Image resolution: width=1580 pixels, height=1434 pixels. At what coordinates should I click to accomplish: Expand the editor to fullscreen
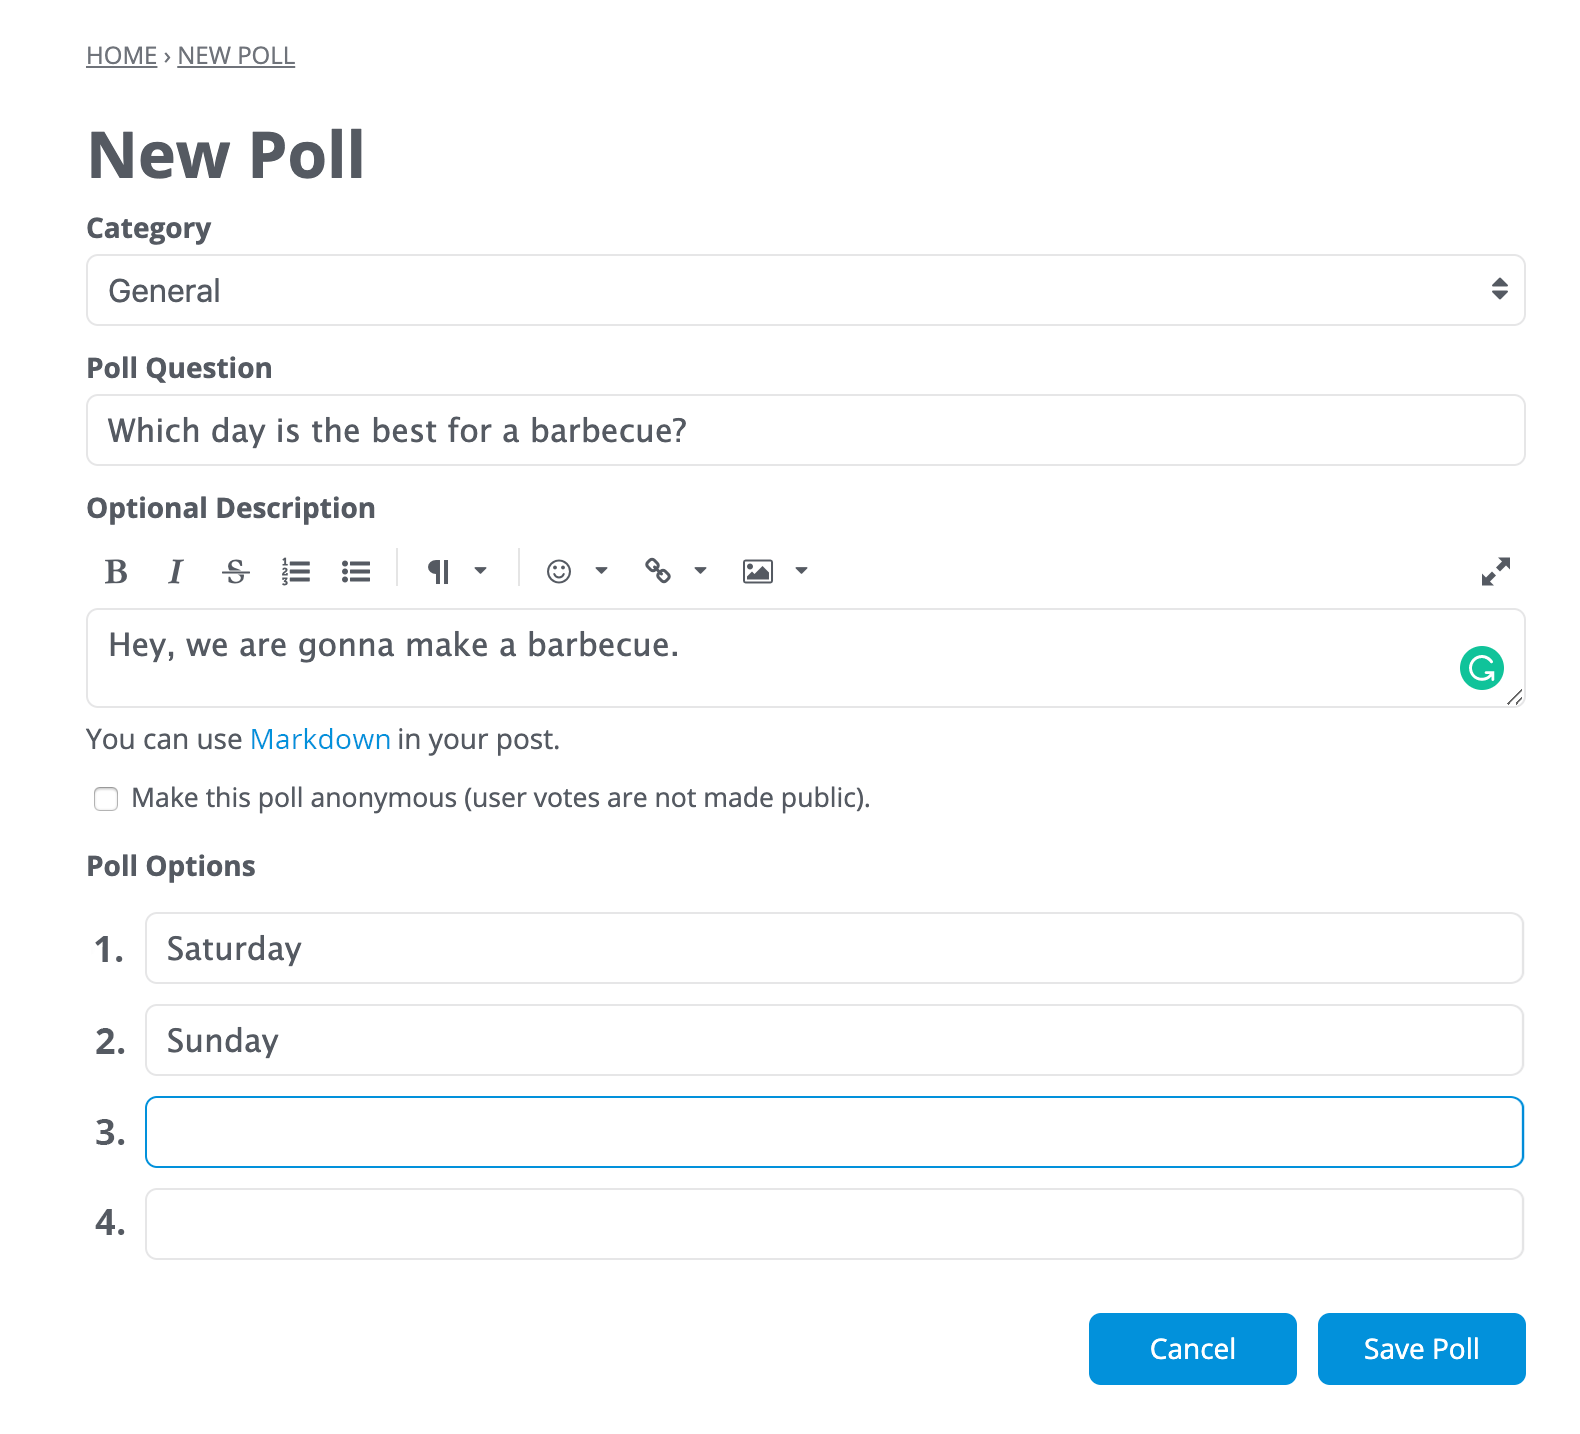click(1495, 571)
